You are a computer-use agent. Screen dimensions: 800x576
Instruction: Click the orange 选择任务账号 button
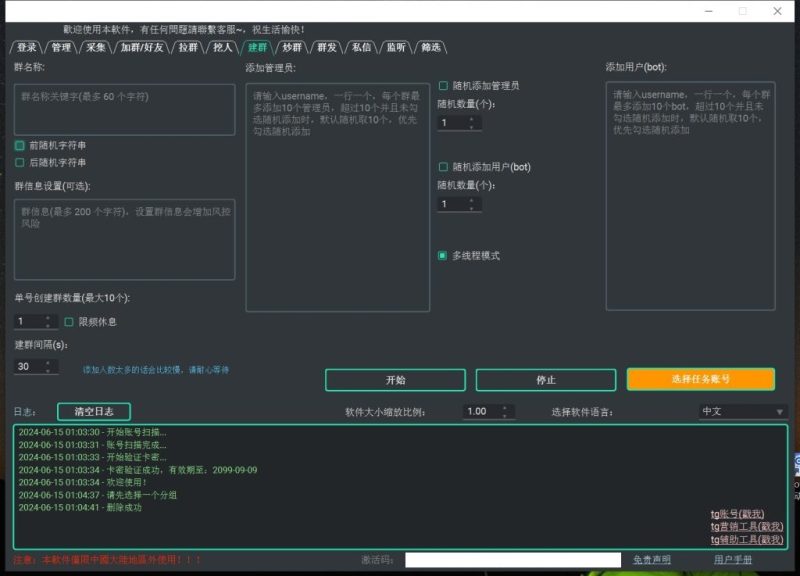pyautogui.click(x=700, y=380)
